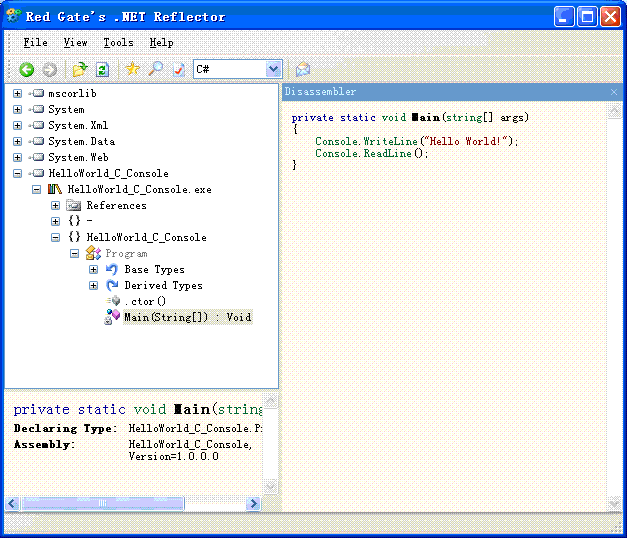Screen dimensions: 627x538
Task: Open the View menu
Action: pyautogui.click(x=76, y=42)
